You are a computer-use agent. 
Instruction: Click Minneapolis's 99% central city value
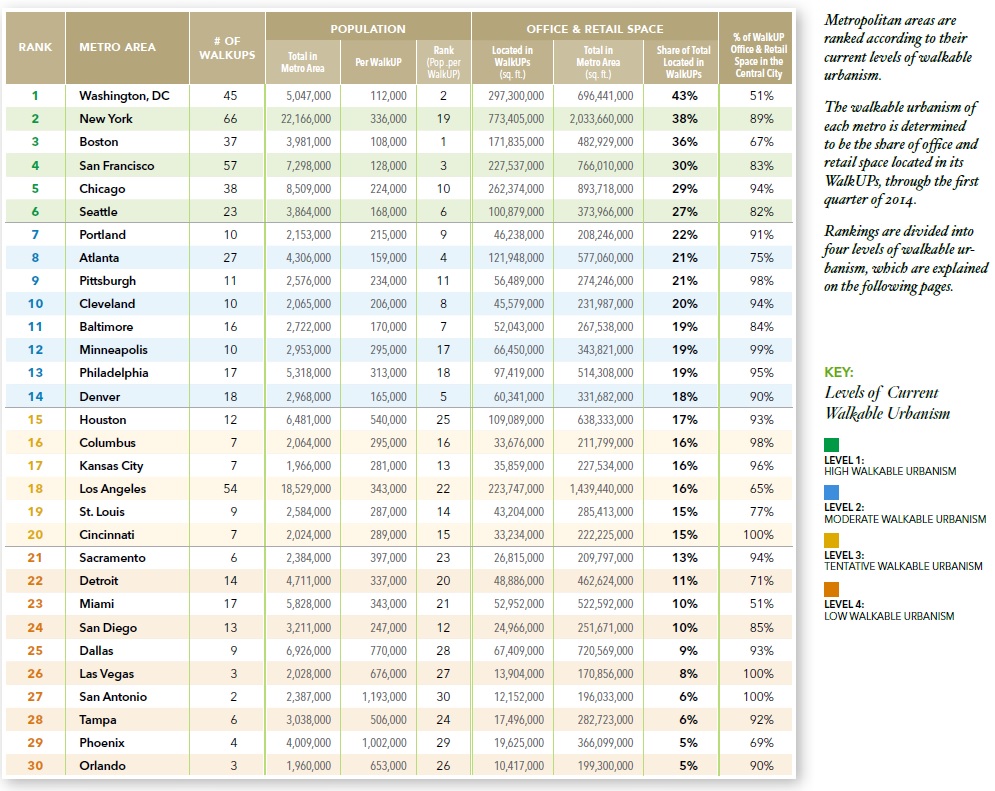pos(761,350)
